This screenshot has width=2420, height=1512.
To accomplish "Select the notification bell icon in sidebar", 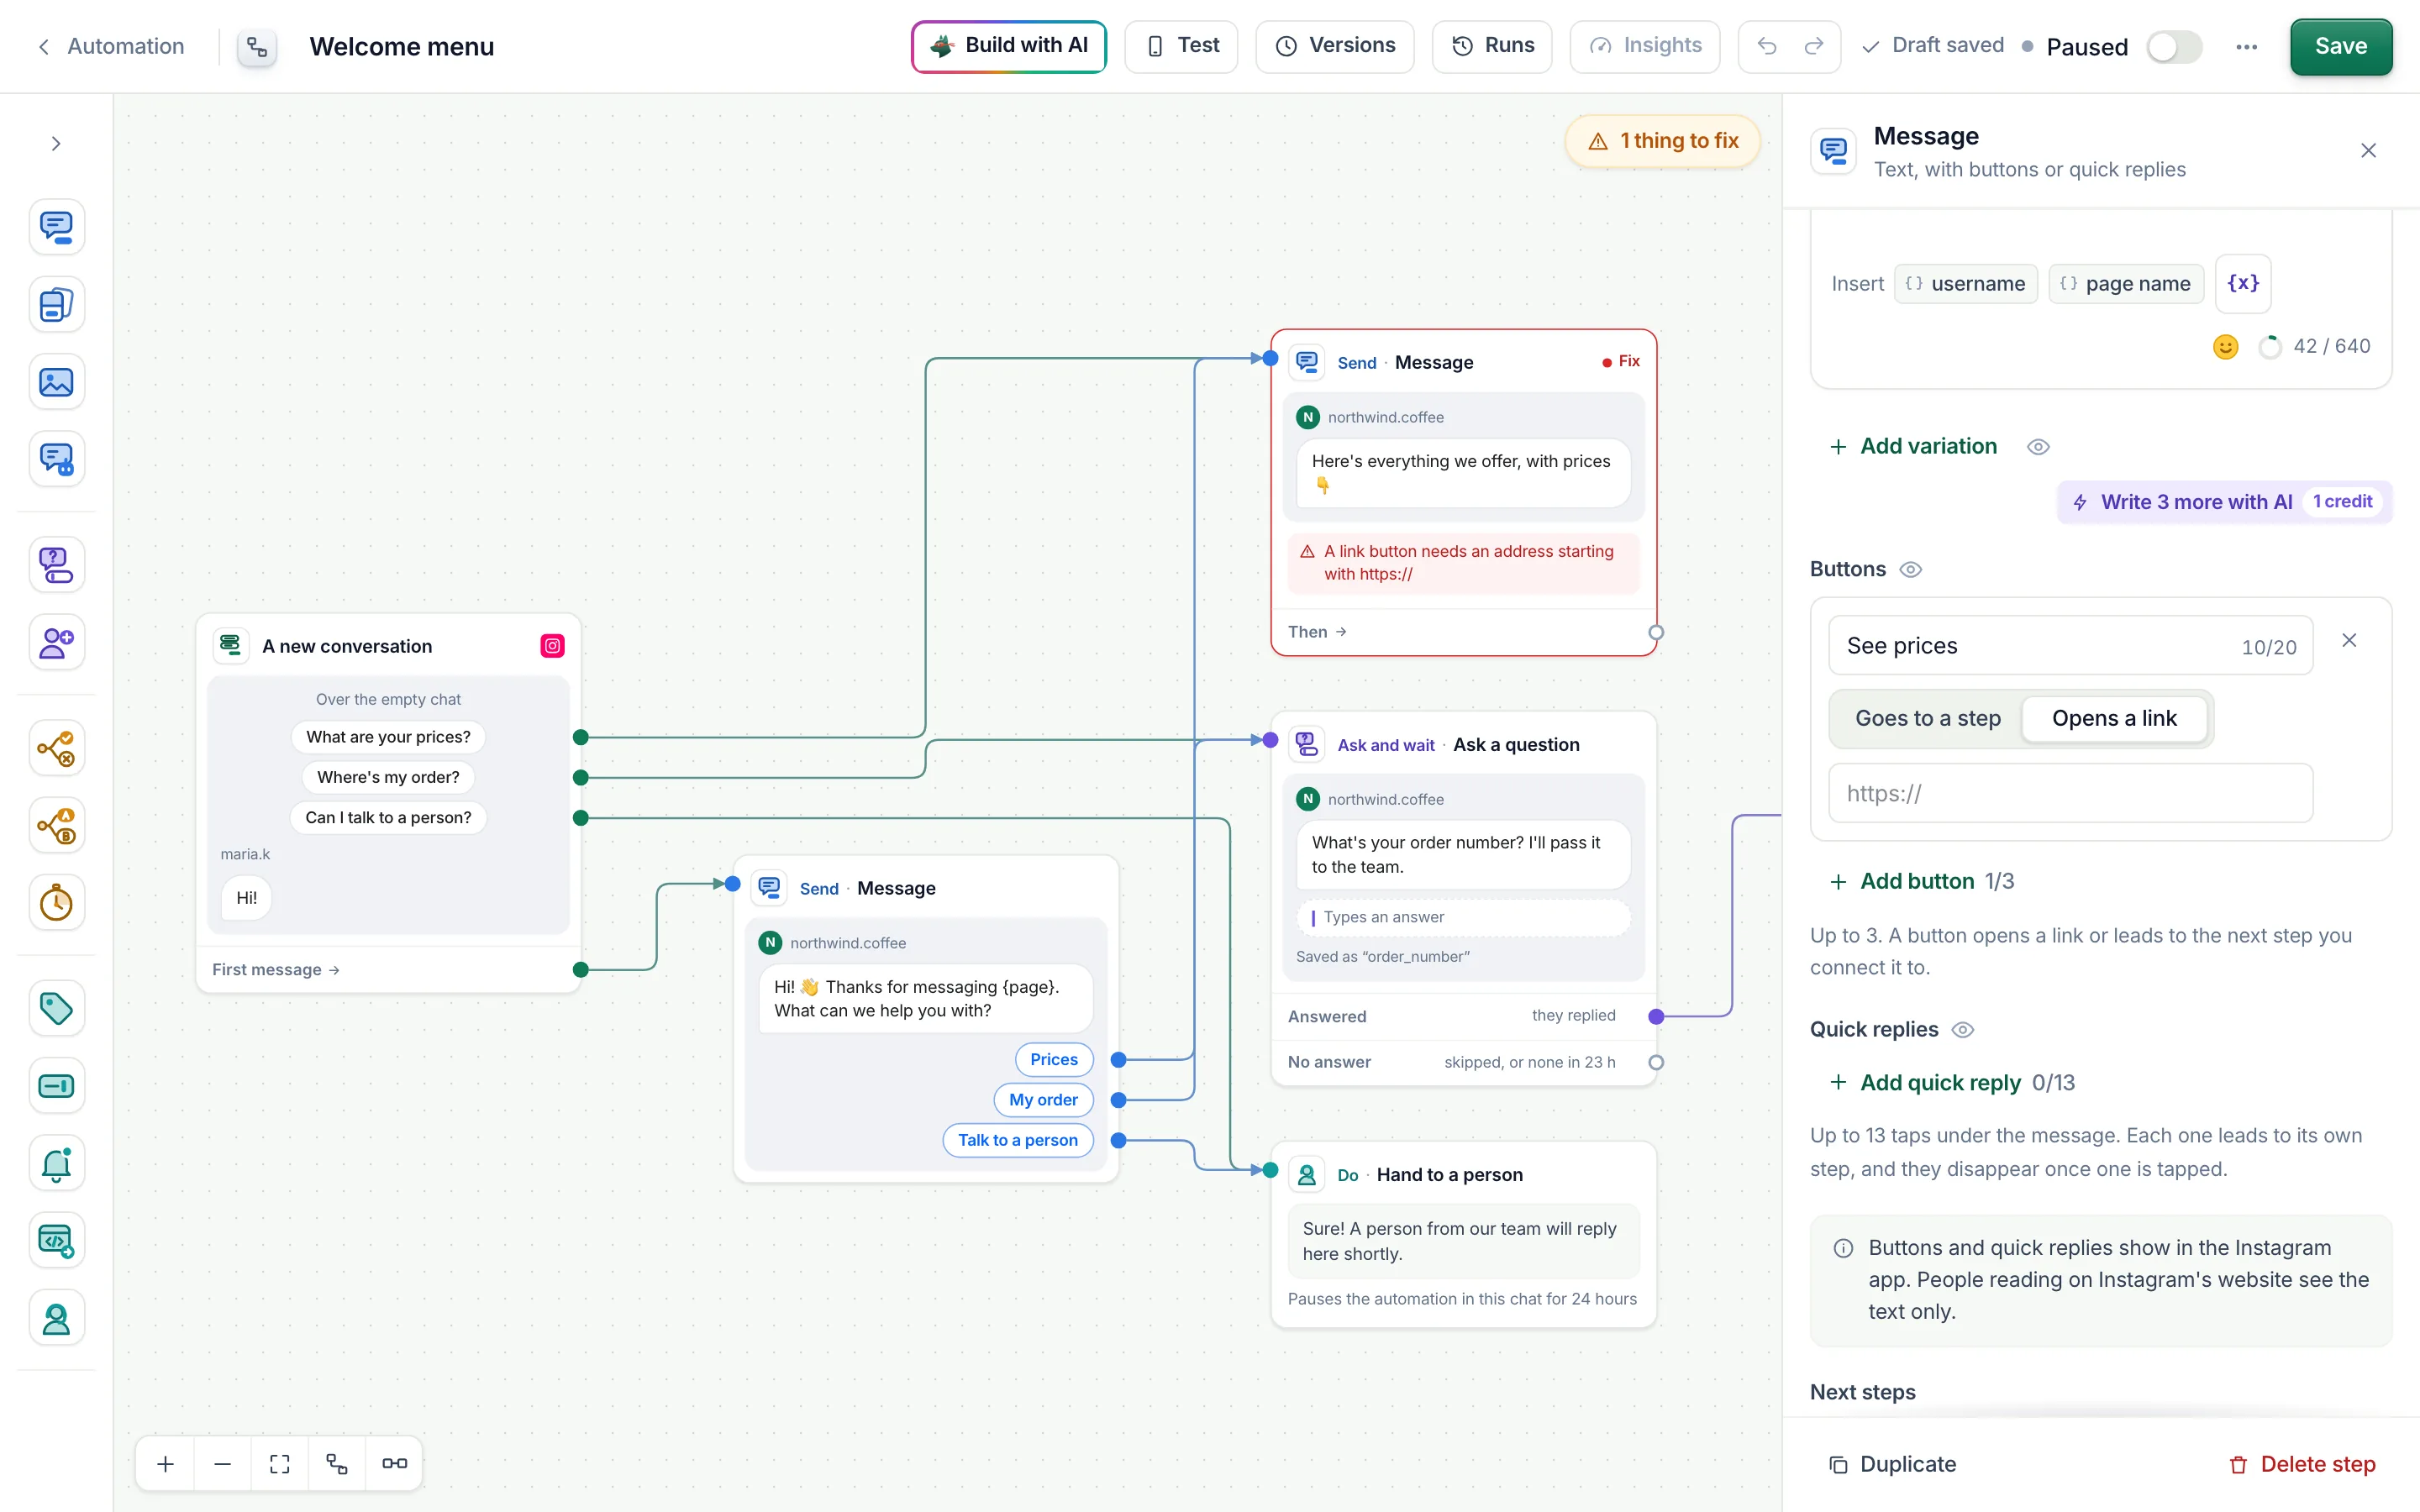I will click(x=56, y=1163).
